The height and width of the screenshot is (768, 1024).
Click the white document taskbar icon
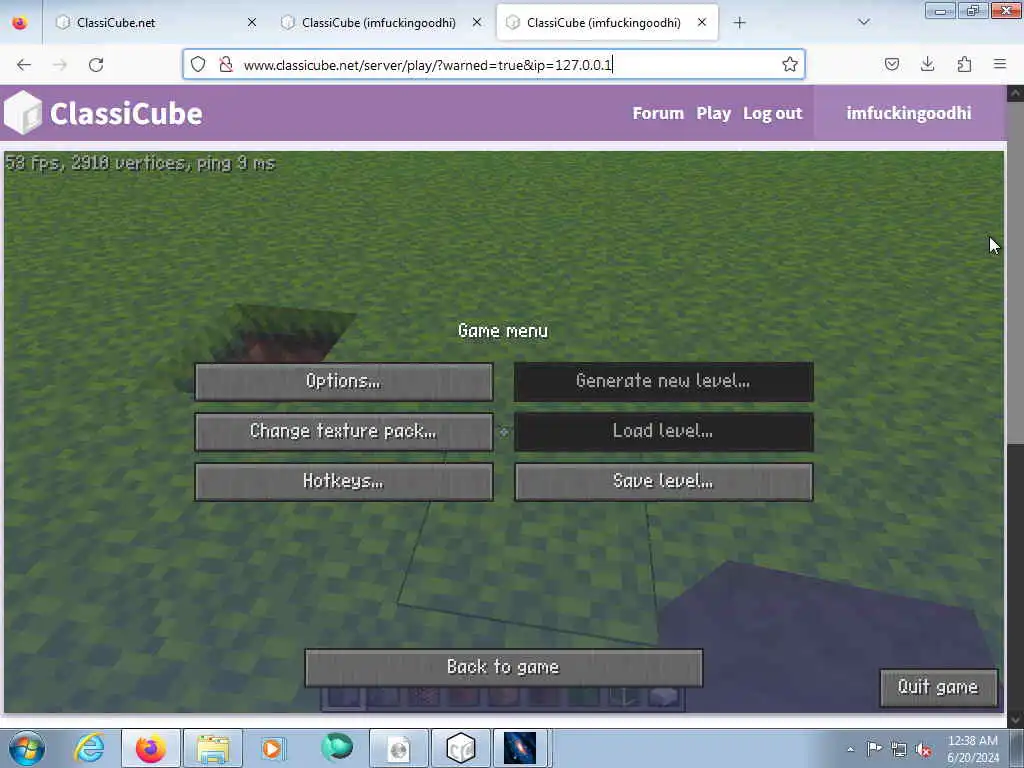(398, 748)
